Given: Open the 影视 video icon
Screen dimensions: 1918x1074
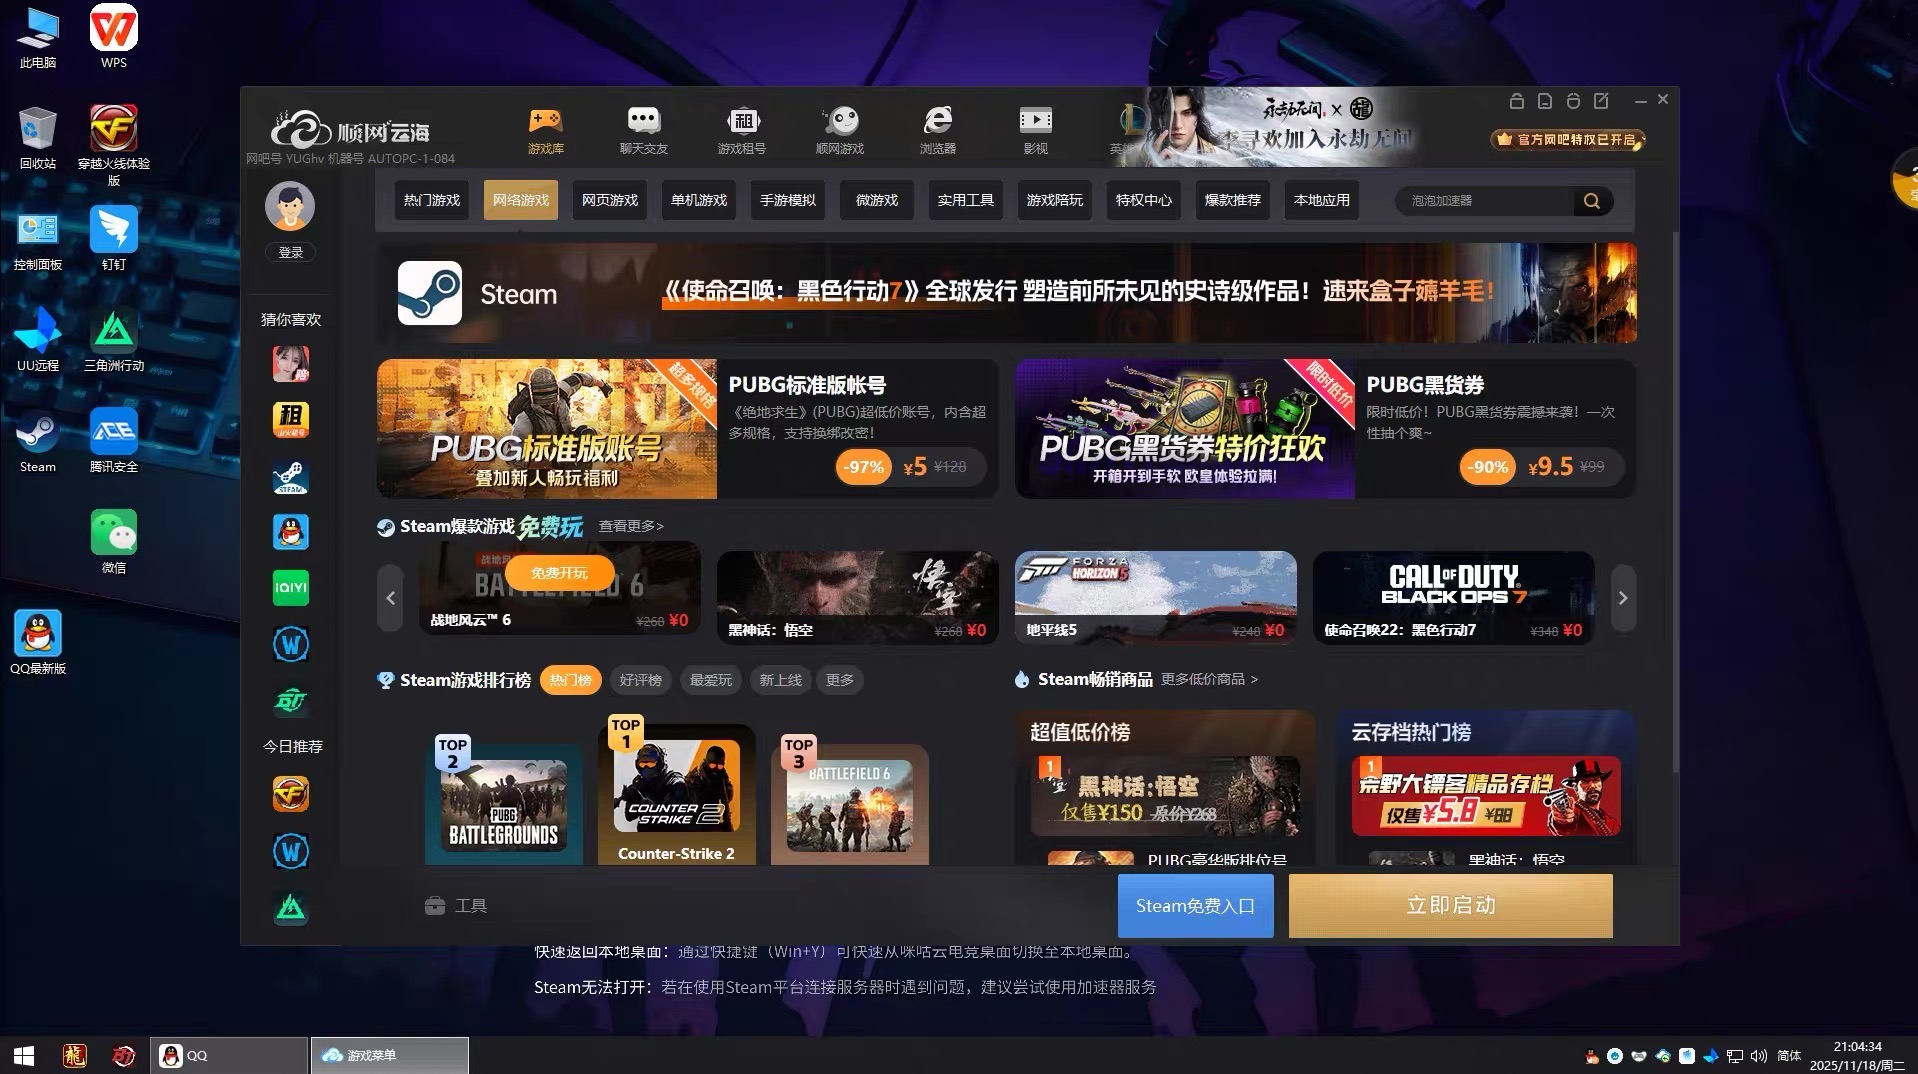Looking at the screenshot, I should 1035,128.
